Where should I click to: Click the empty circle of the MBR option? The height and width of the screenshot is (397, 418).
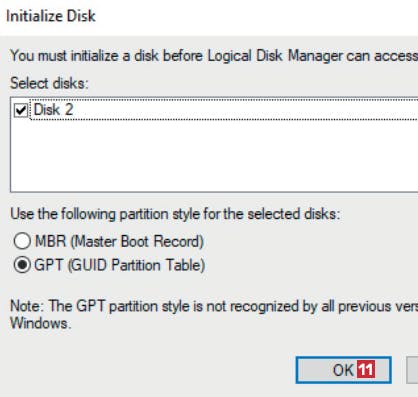pyautogui.click(x=22, y=241)
